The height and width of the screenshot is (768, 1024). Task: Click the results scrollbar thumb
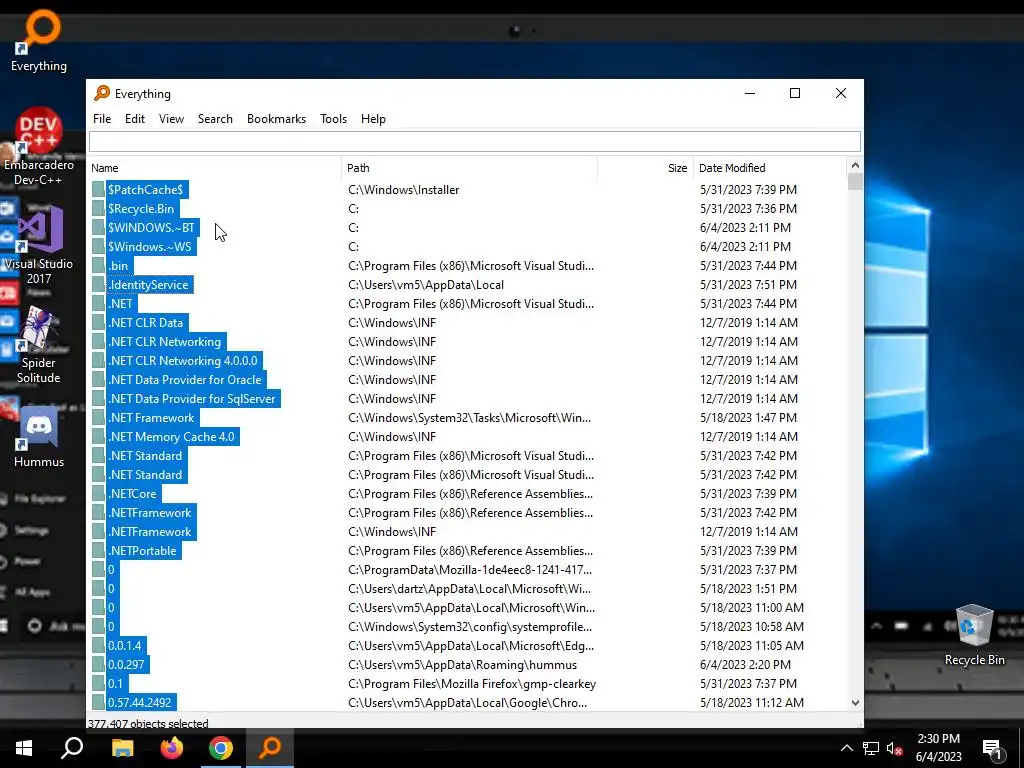(855, 182)
